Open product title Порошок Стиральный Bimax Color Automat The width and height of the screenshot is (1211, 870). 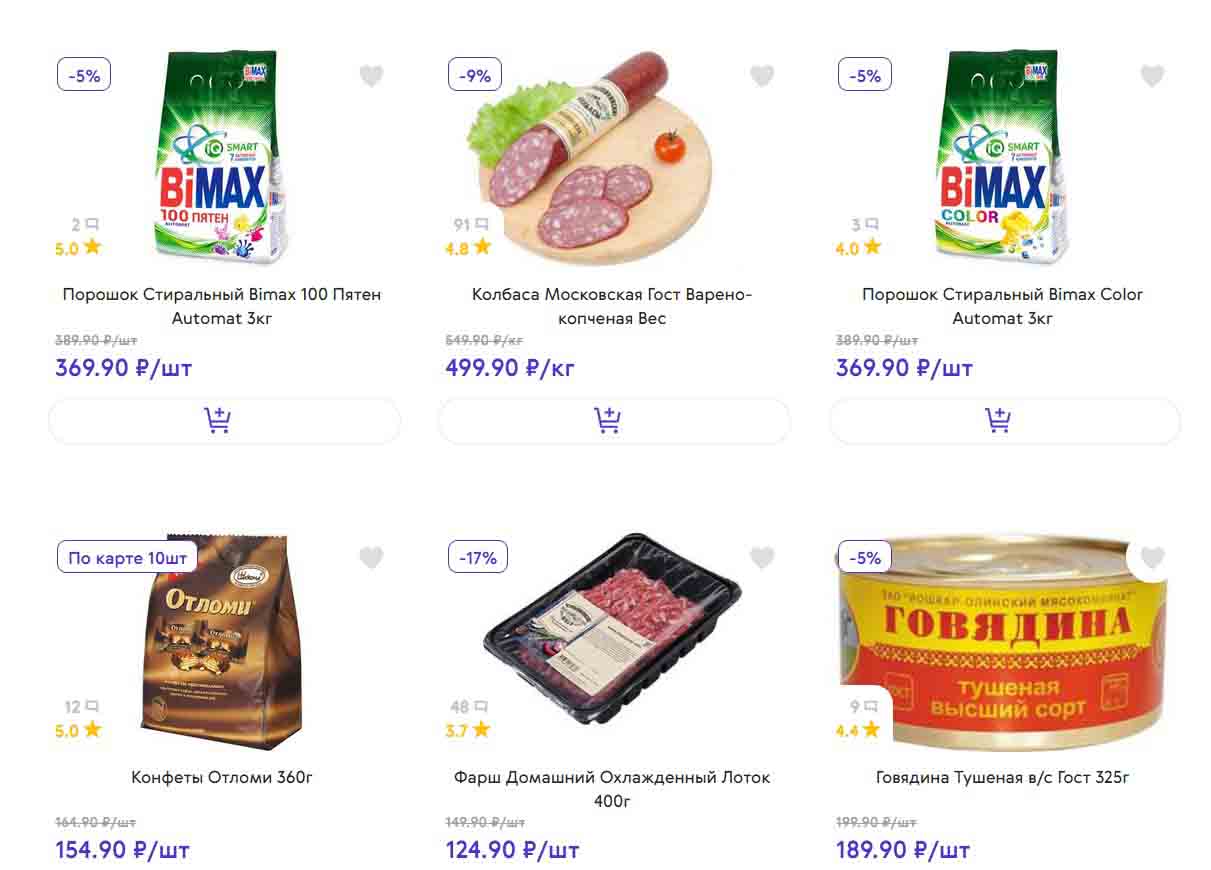(1002, 306)
